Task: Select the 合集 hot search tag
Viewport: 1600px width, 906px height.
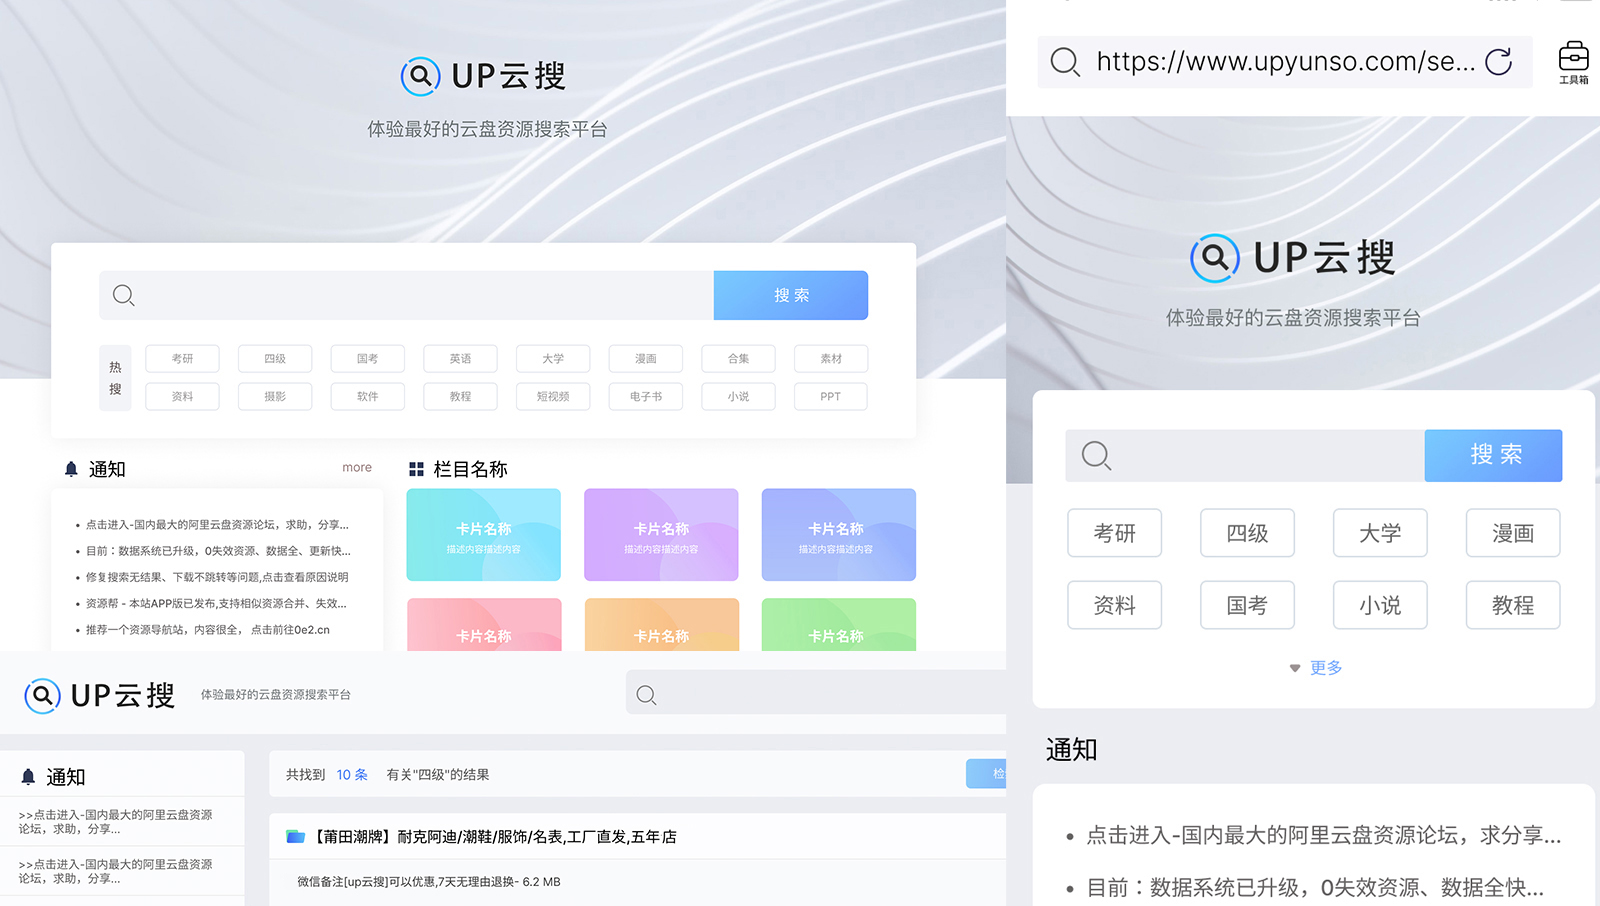Action: click(x=738, y=358)
